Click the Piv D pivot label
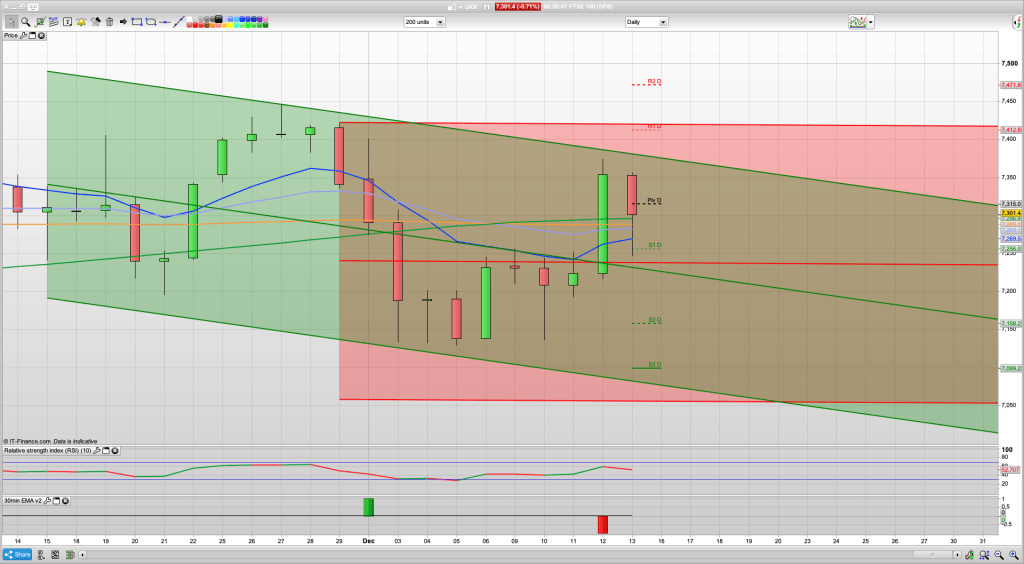Screen dimensions: 1024x564 click(x=654, y=200)
